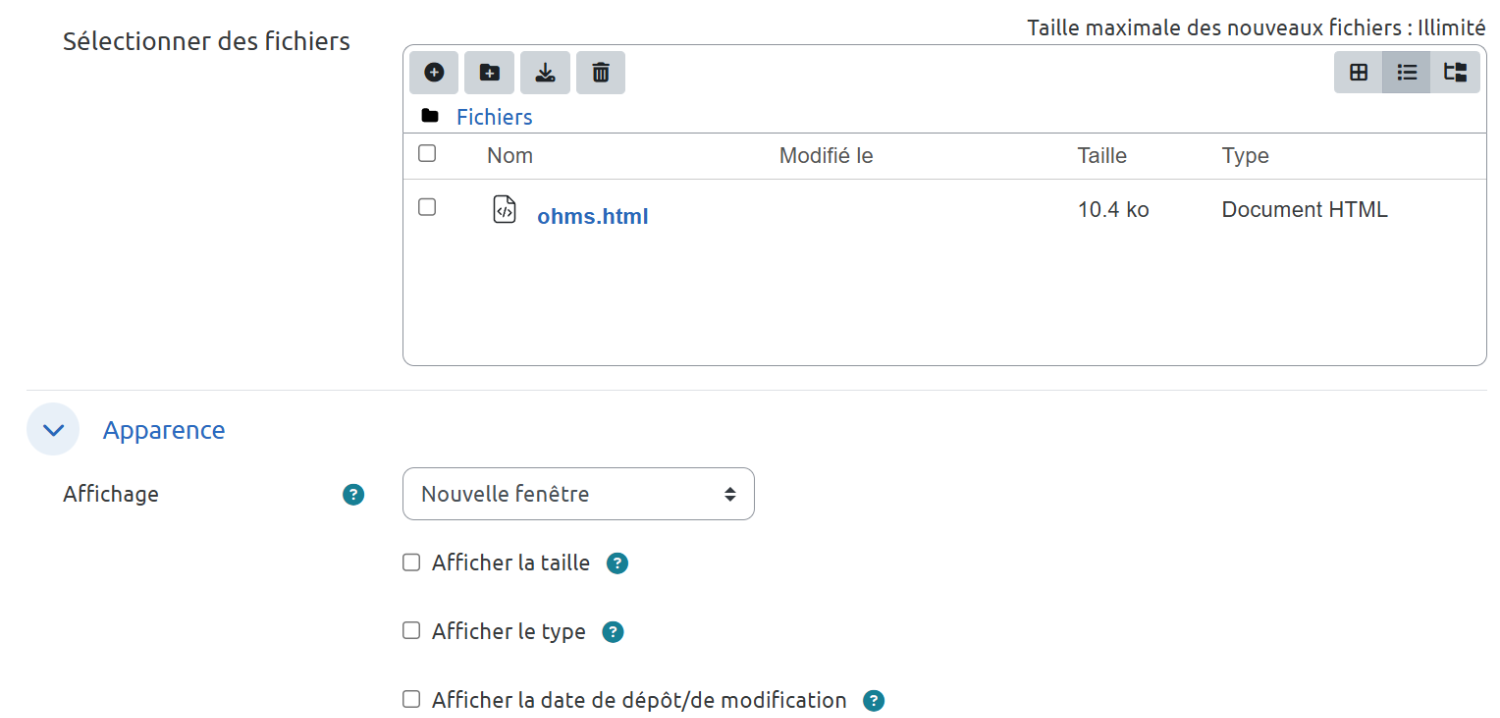Create a new folder with folder icon
The width and height of the screenshot is (1500, 718).
coord(489,73)
